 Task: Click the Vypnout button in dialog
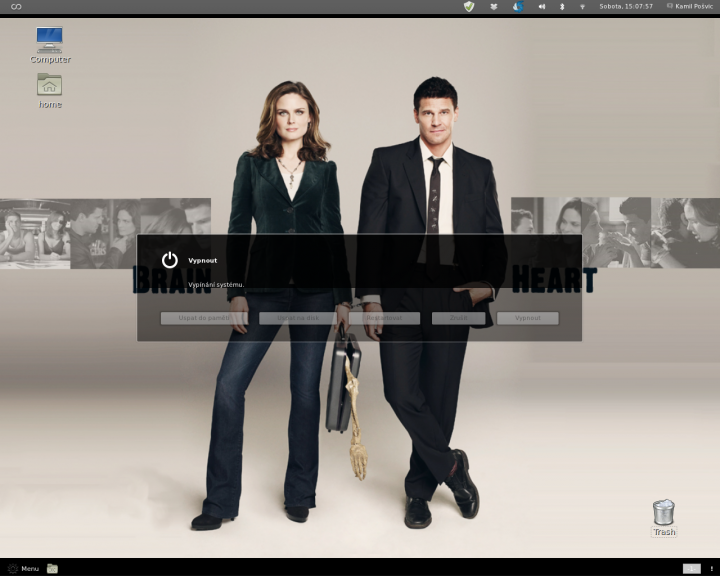click(528, 318)
